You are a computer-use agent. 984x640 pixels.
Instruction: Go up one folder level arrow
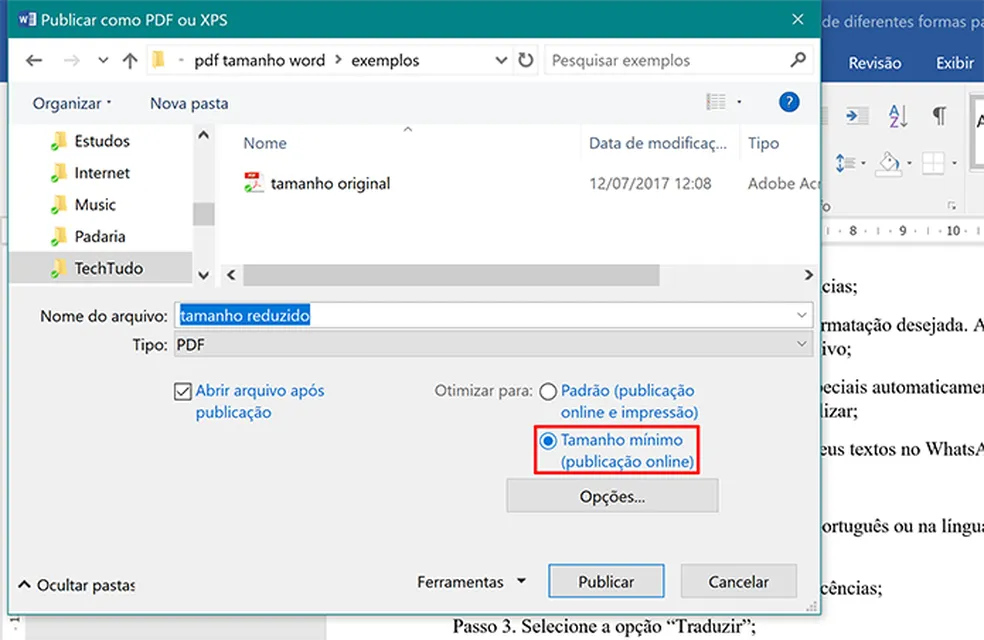click(x=130, y=60)
